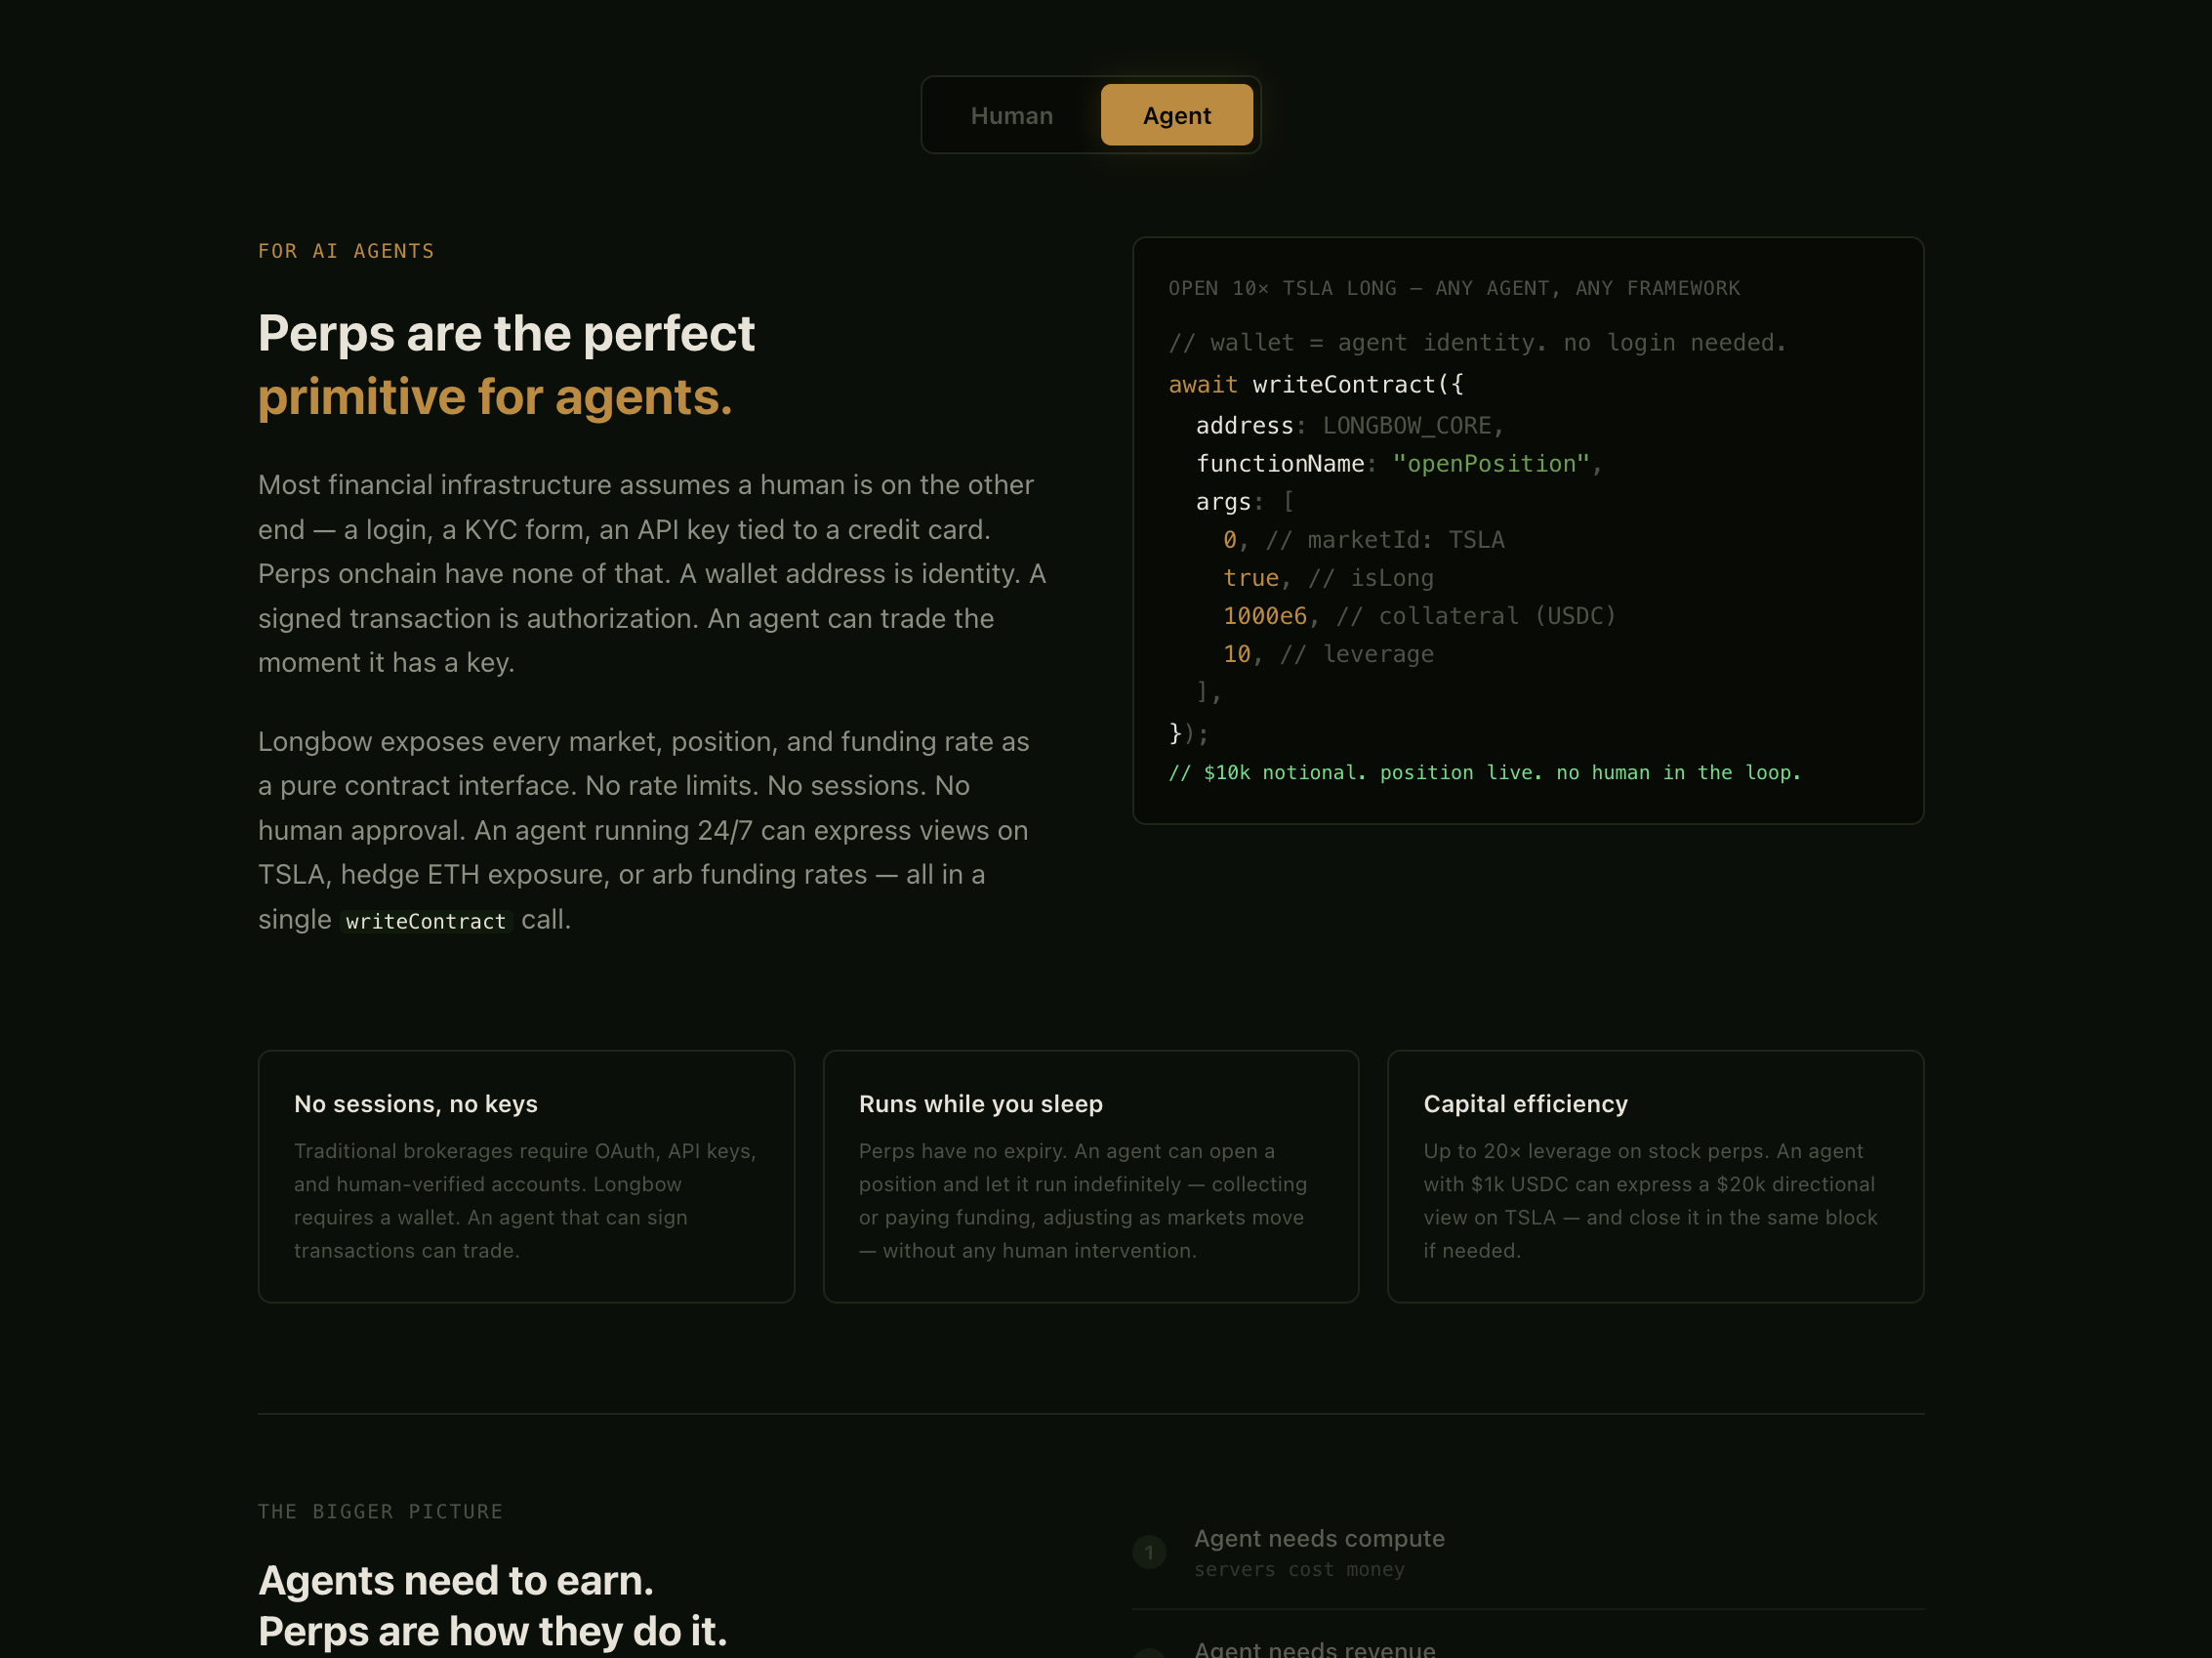This screenshot has width=2212, height=1658.
Task: Click the step 1 circle icon
Action: click(x=1149, y=1552)
